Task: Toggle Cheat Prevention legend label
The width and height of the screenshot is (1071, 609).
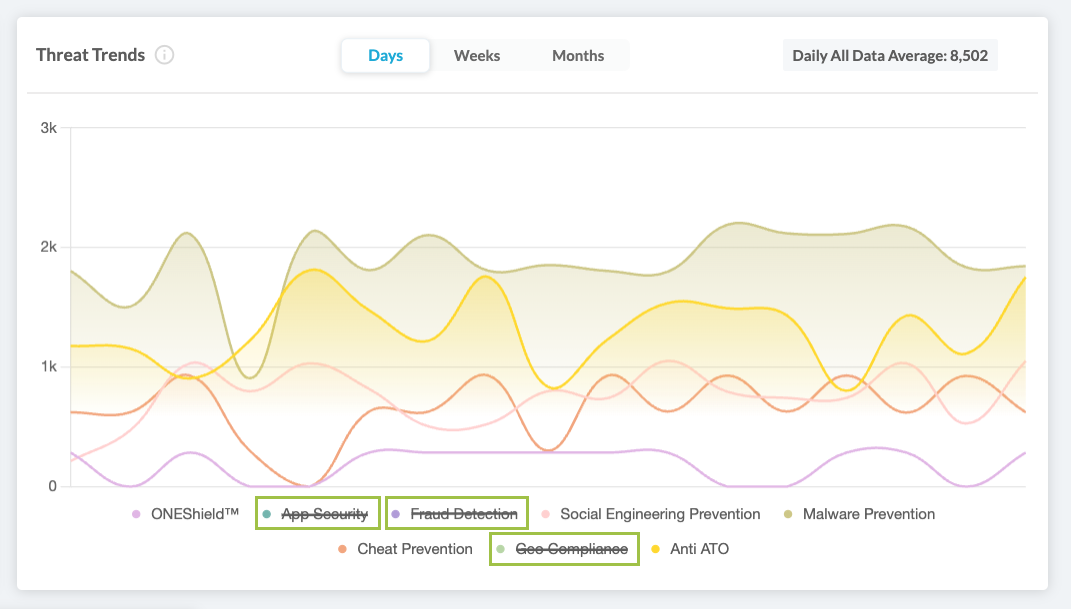Action: coord(414,549)
